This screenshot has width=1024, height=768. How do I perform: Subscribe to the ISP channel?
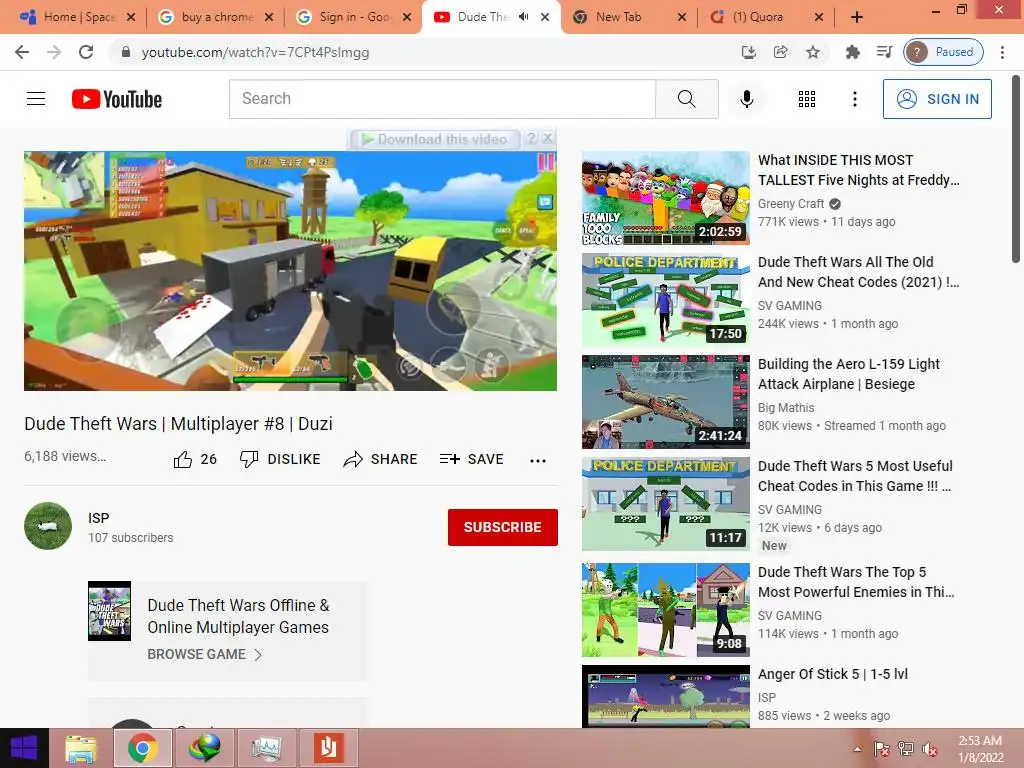[502, 527]
